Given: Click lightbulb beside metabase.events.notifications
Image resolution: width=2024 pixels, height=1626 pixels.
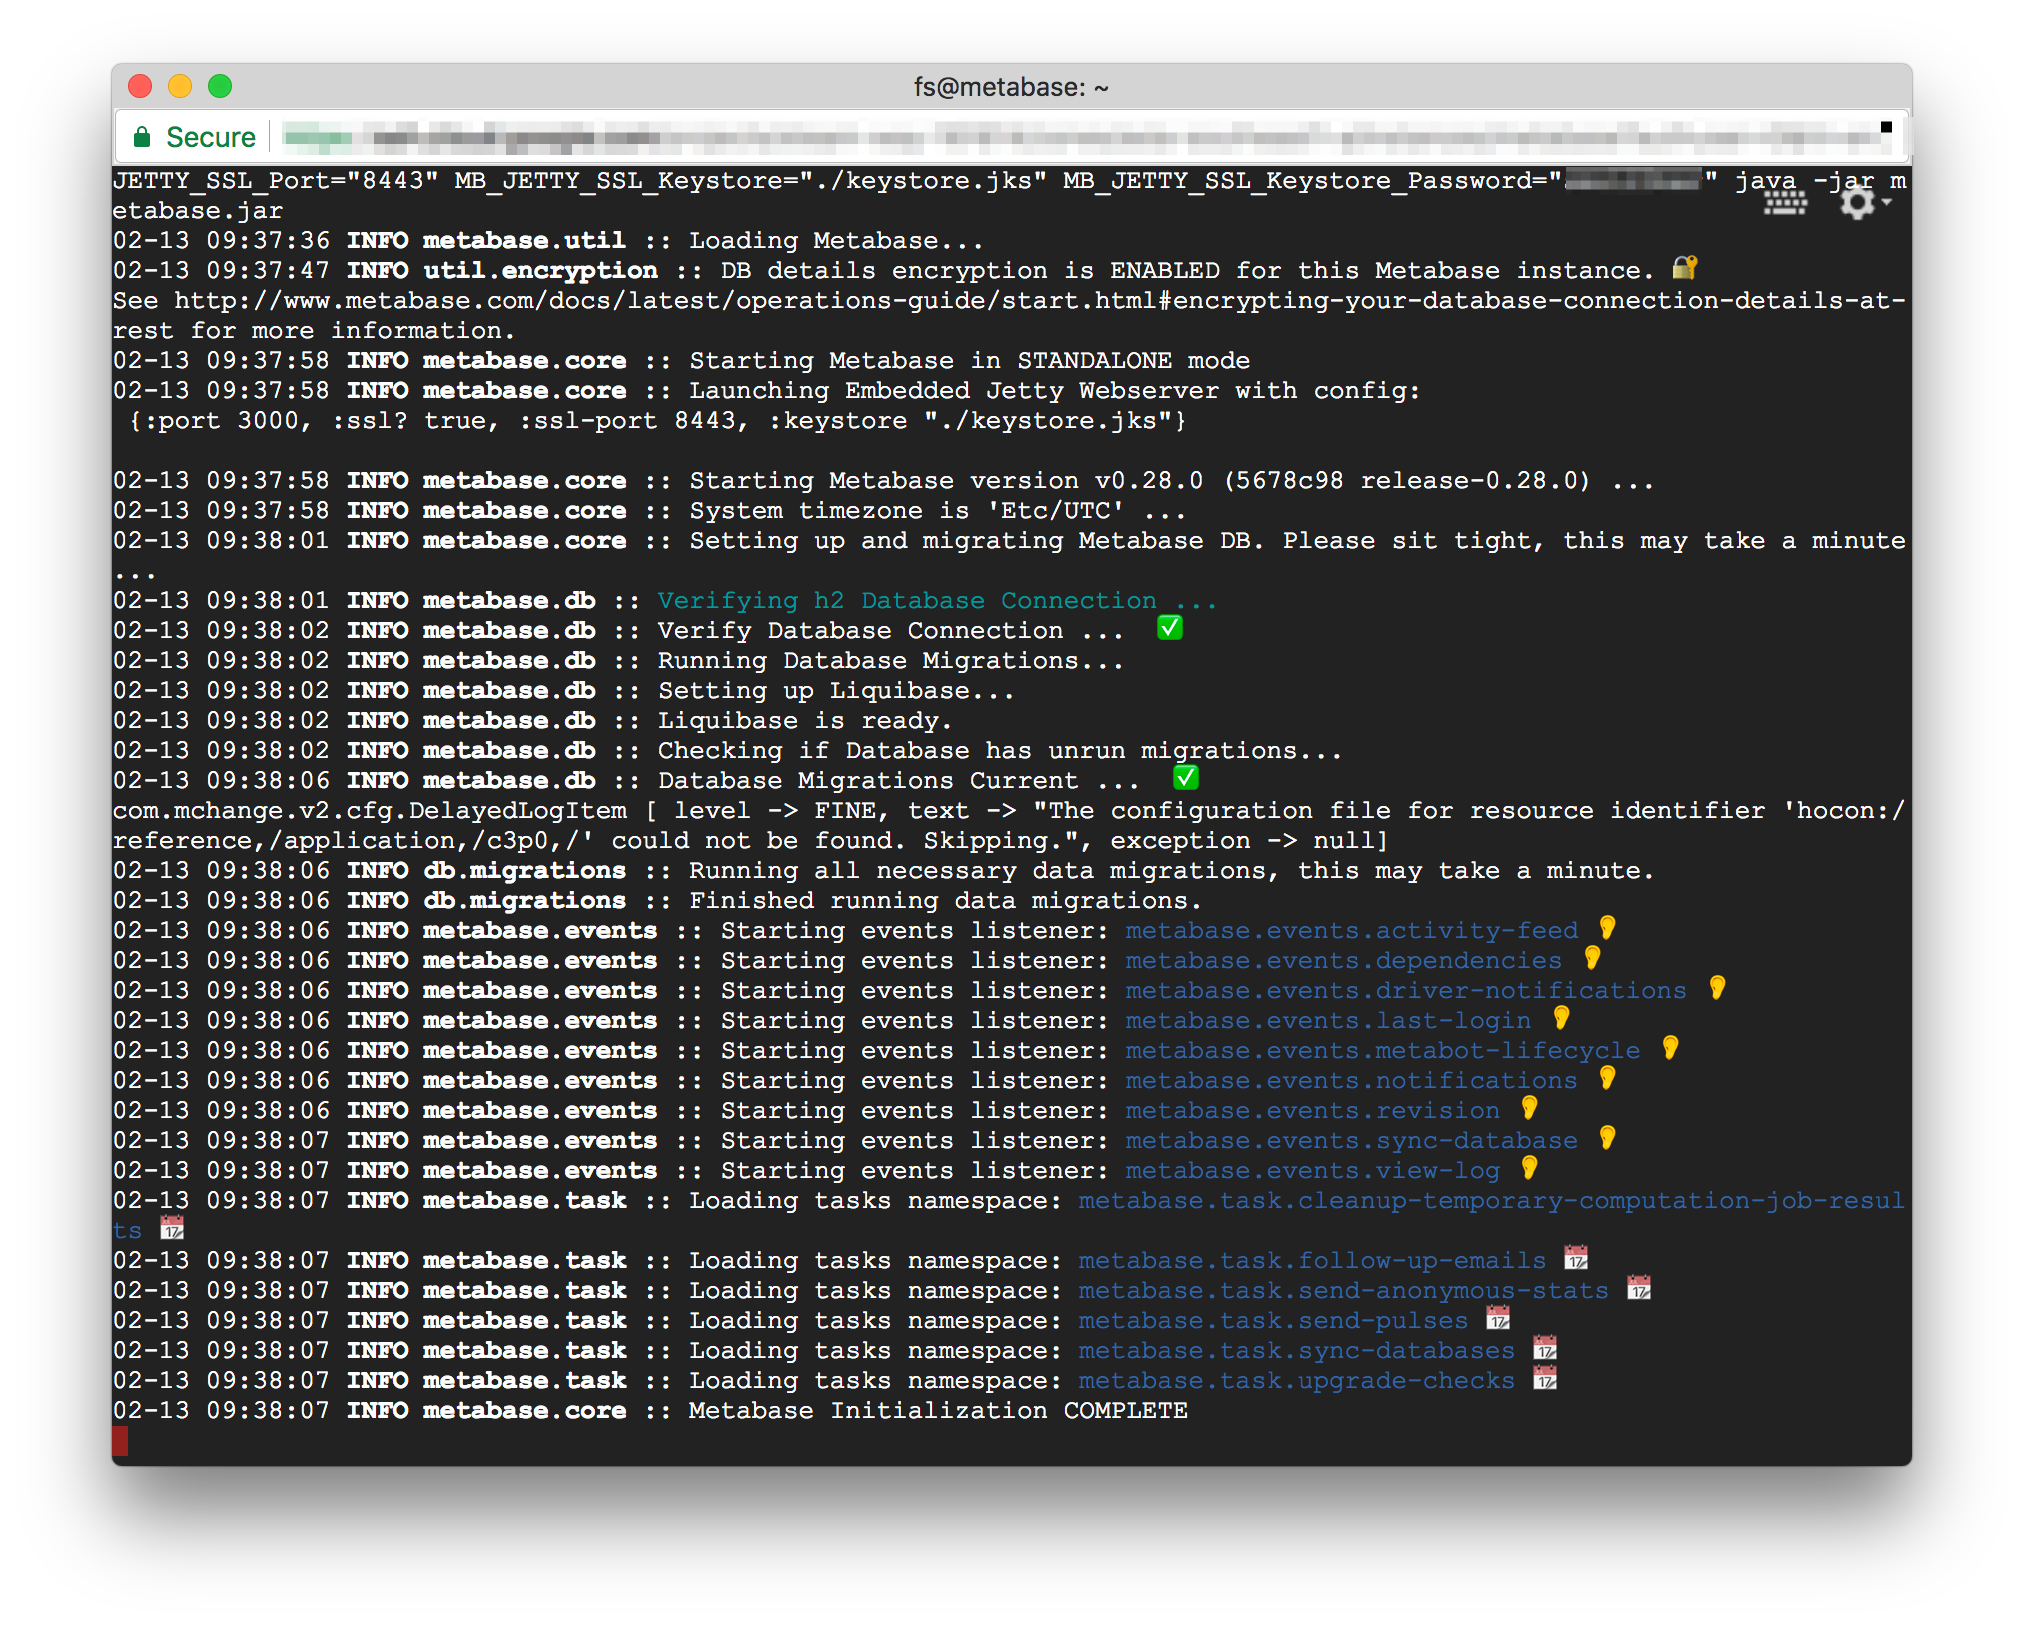Looking at the screenshot, I should point(1607,1078).
